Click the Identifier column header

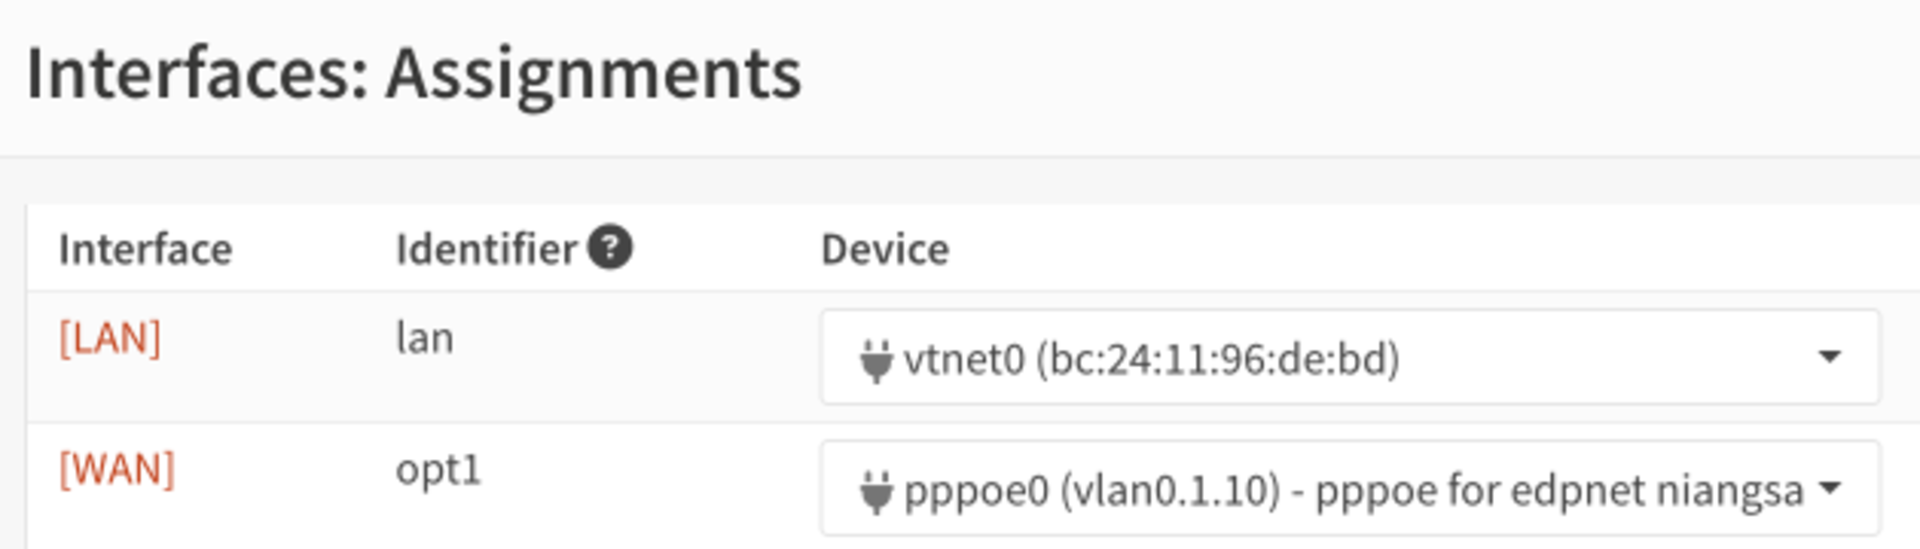[x=486, y=249]
